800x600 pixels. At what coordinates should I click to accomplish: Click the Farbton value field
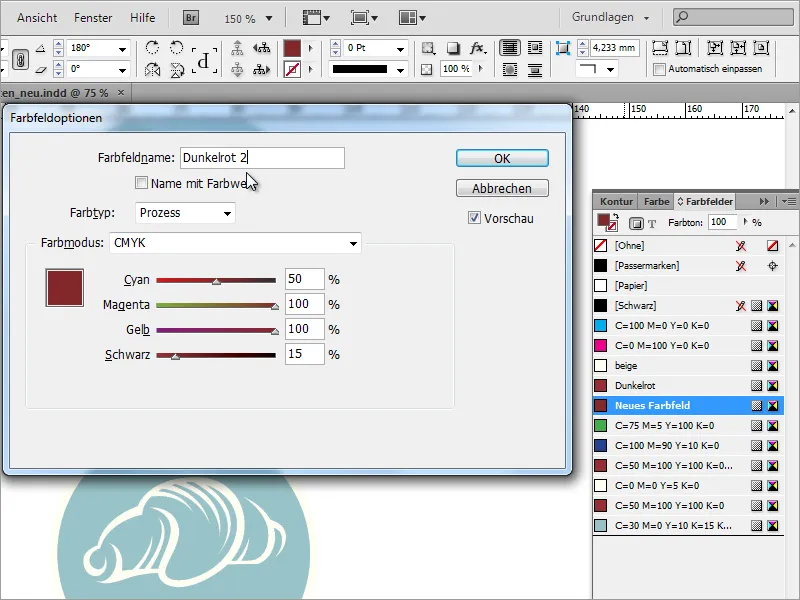pyautogui.click(x=722, y=222)
